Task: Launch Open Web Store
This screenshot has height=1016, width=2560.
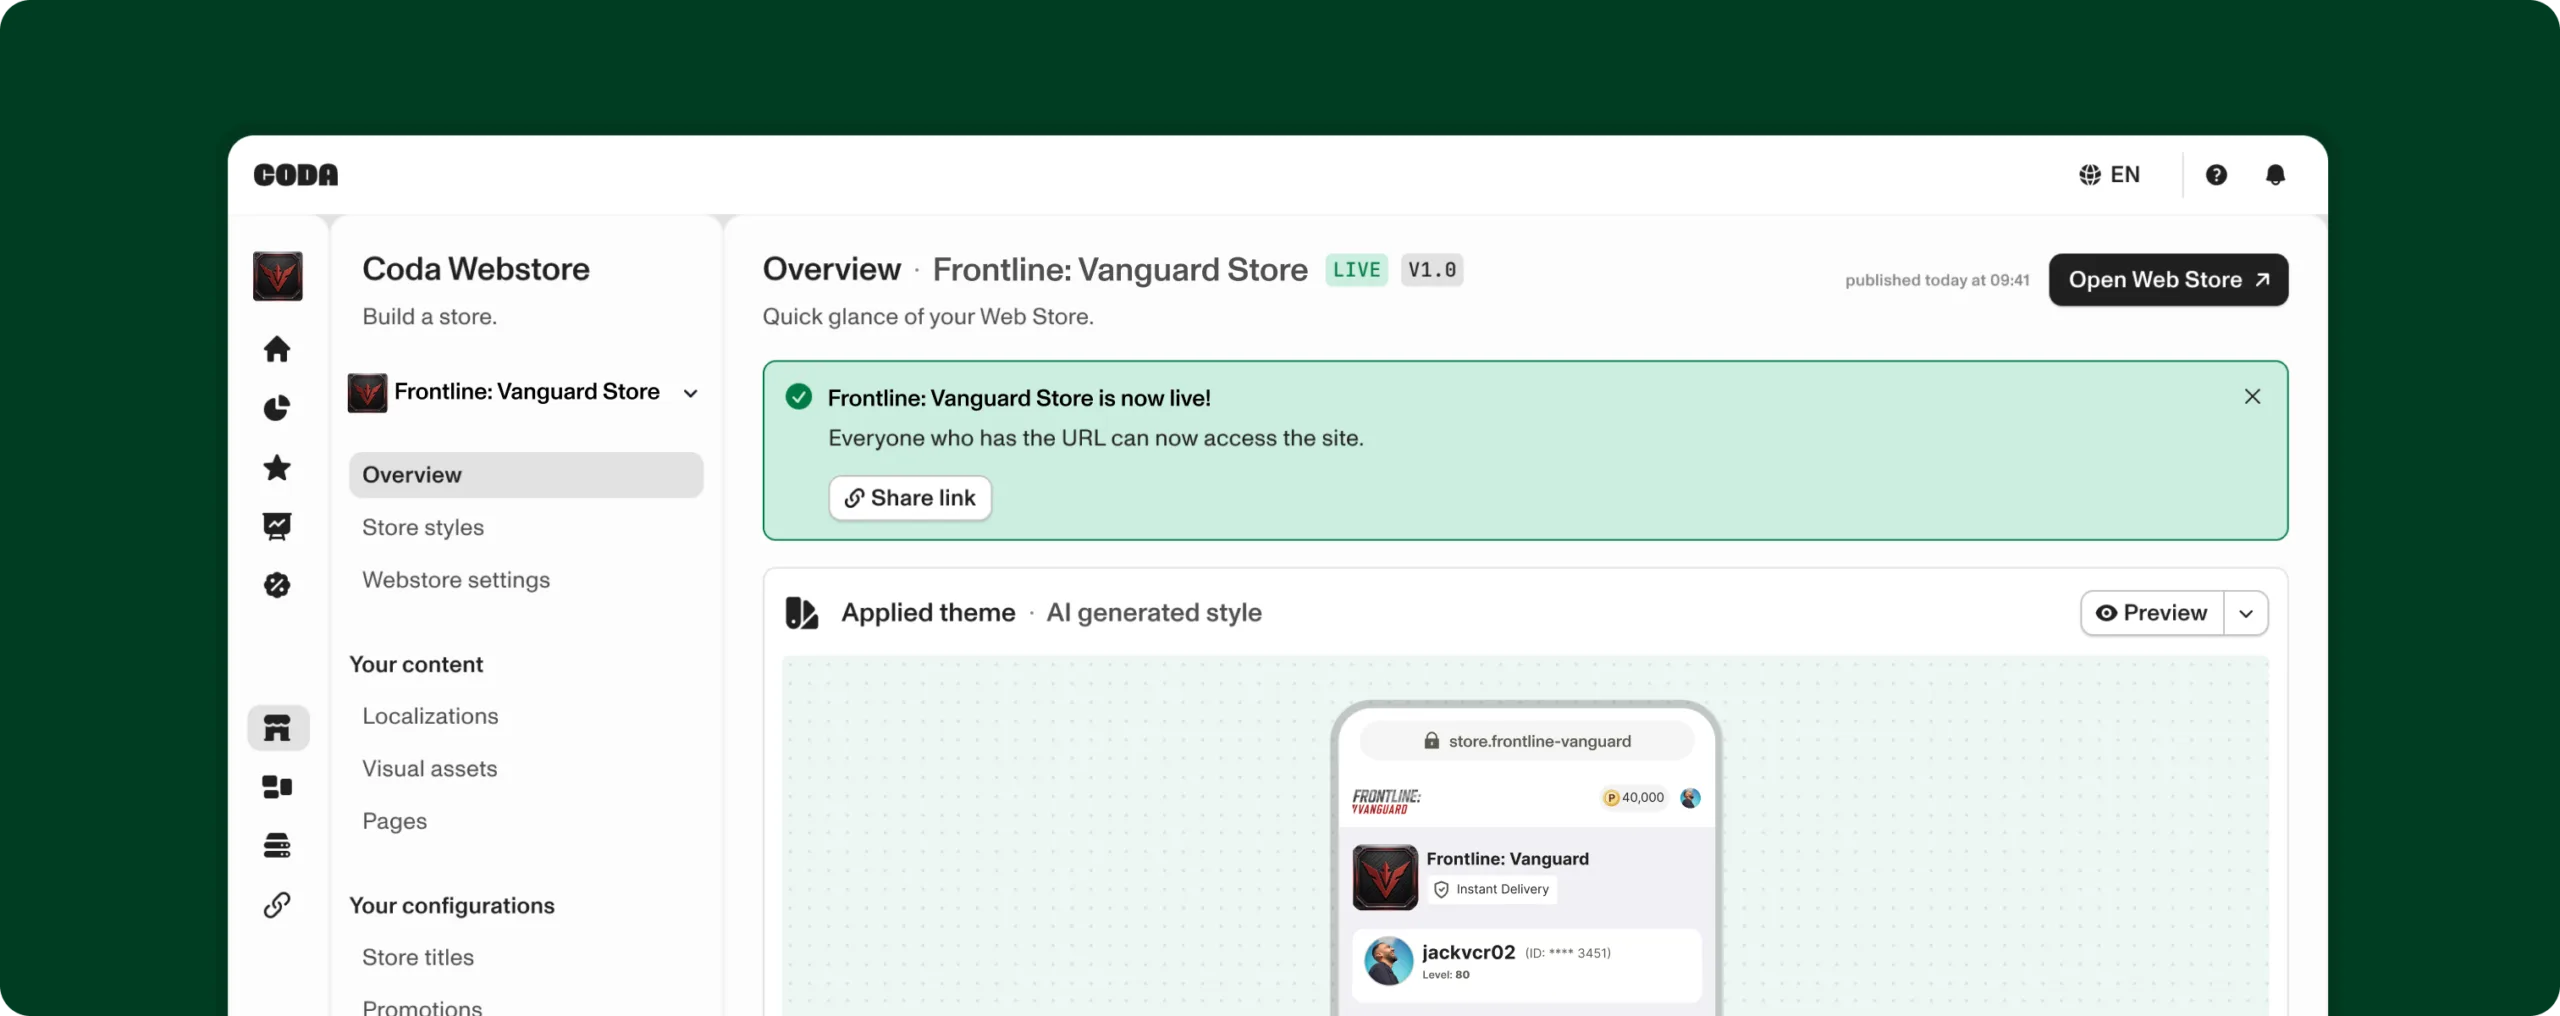Action: pos(2168,280)
